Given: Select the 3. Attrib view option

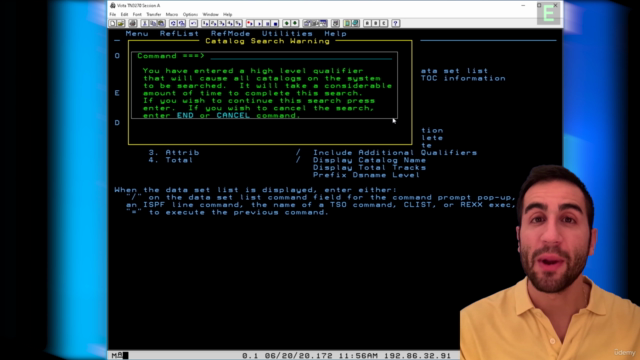Looking at the screenshot, I should 174,153.
